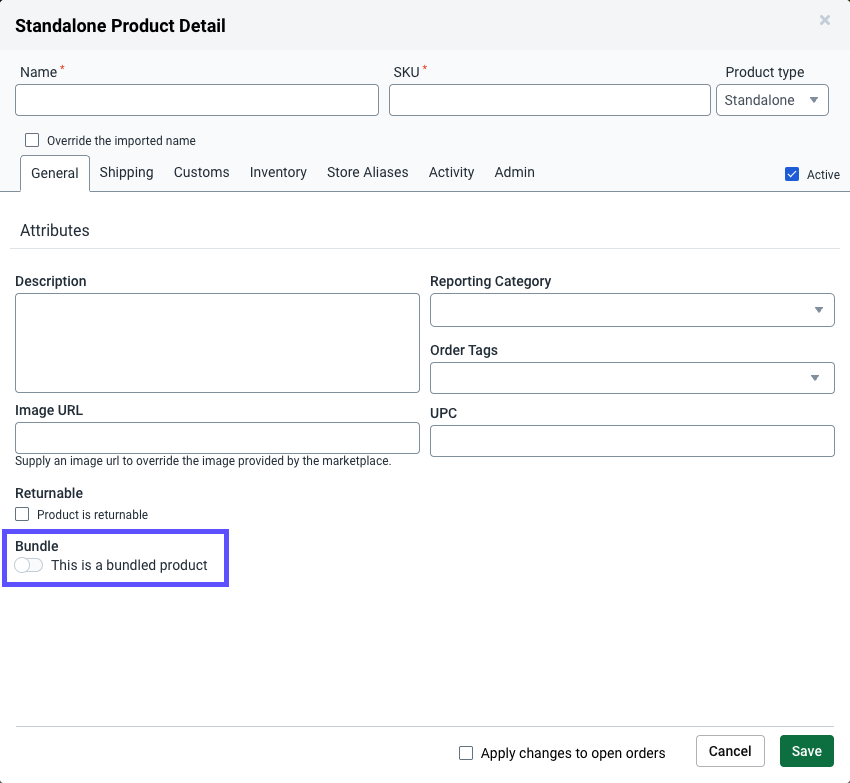The image size is (850, 783).
Task: Enable the bundled product toggle
Action: [29, 565]
